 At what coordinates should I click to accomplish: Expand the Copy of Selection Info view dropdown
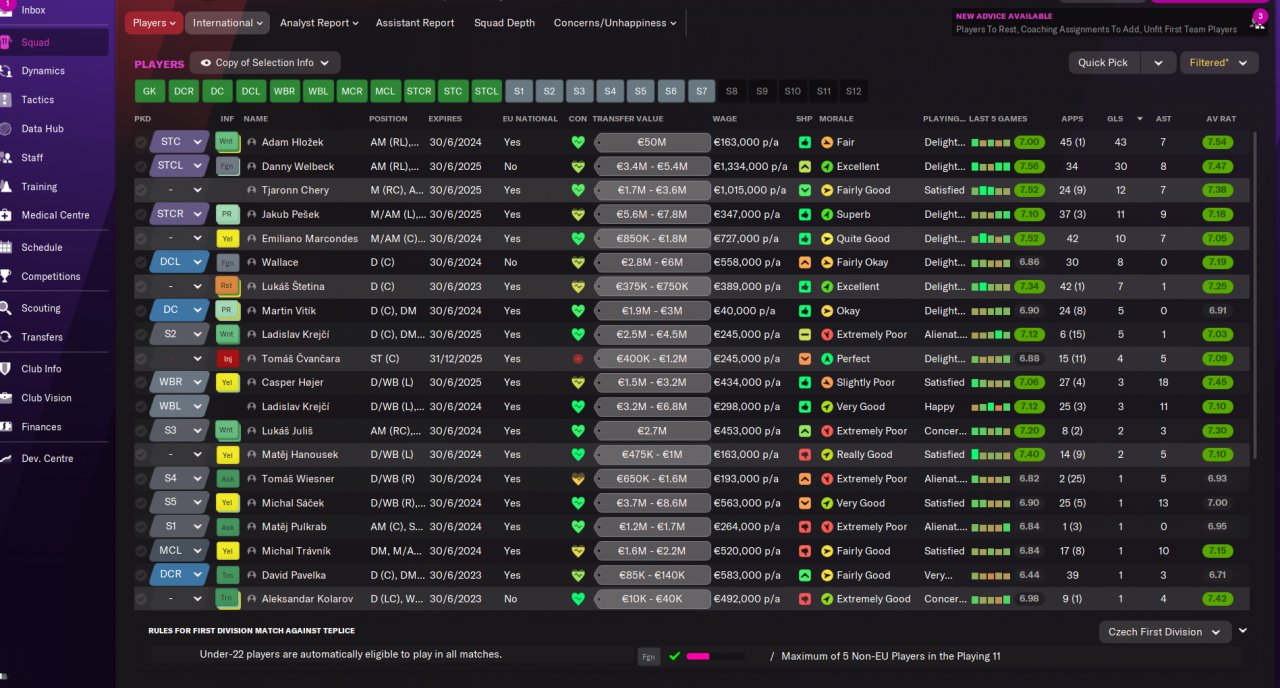coord(265,63)
